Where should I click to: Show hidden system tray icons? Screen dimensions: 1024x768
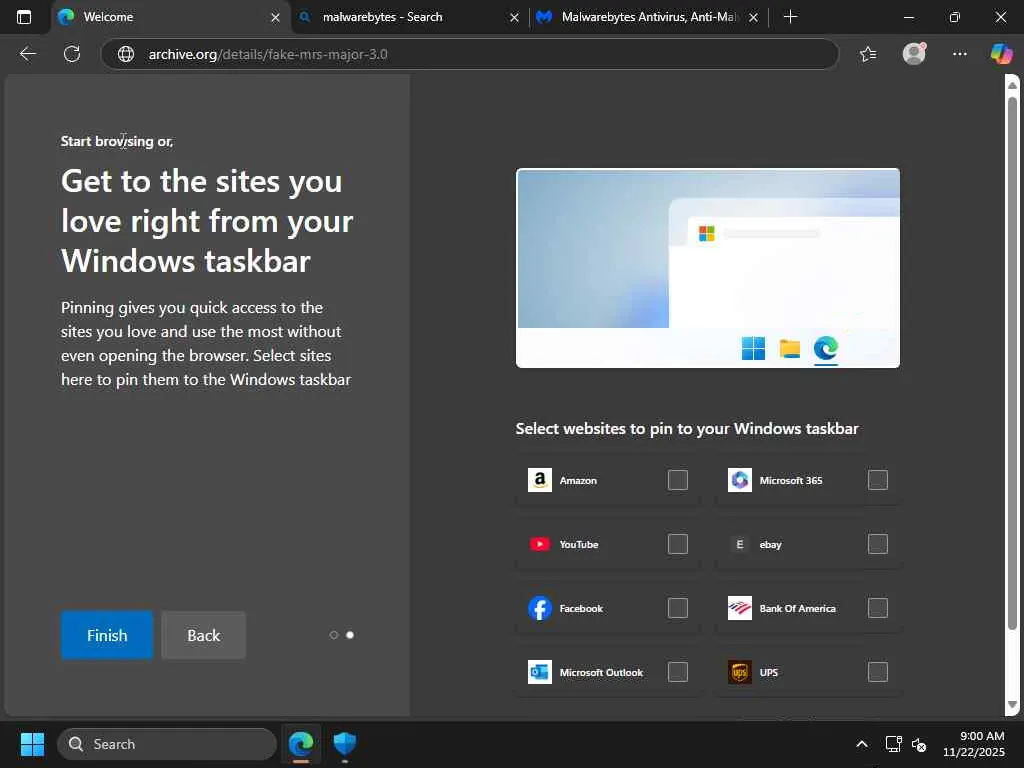click(x=862, y=744)
